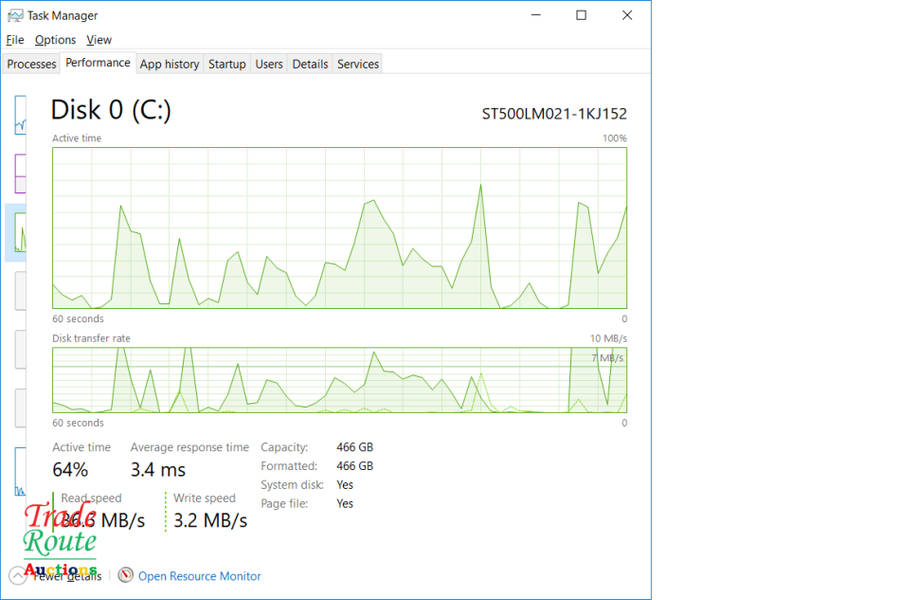
Task: Go to the App history tab
Action: click(x=169, y=64)
